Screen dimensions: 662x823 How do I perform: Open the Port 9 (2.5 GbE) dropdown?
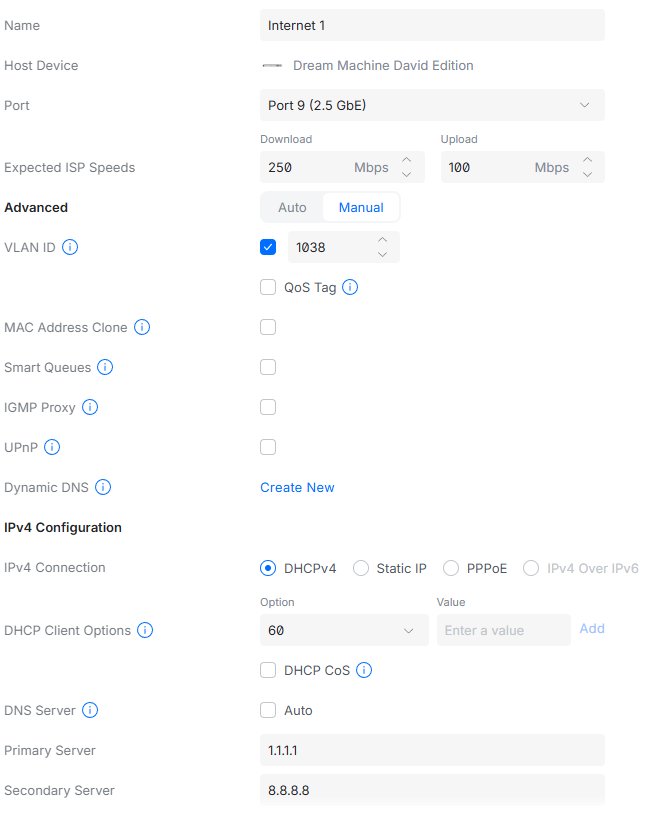click(432, 105)
